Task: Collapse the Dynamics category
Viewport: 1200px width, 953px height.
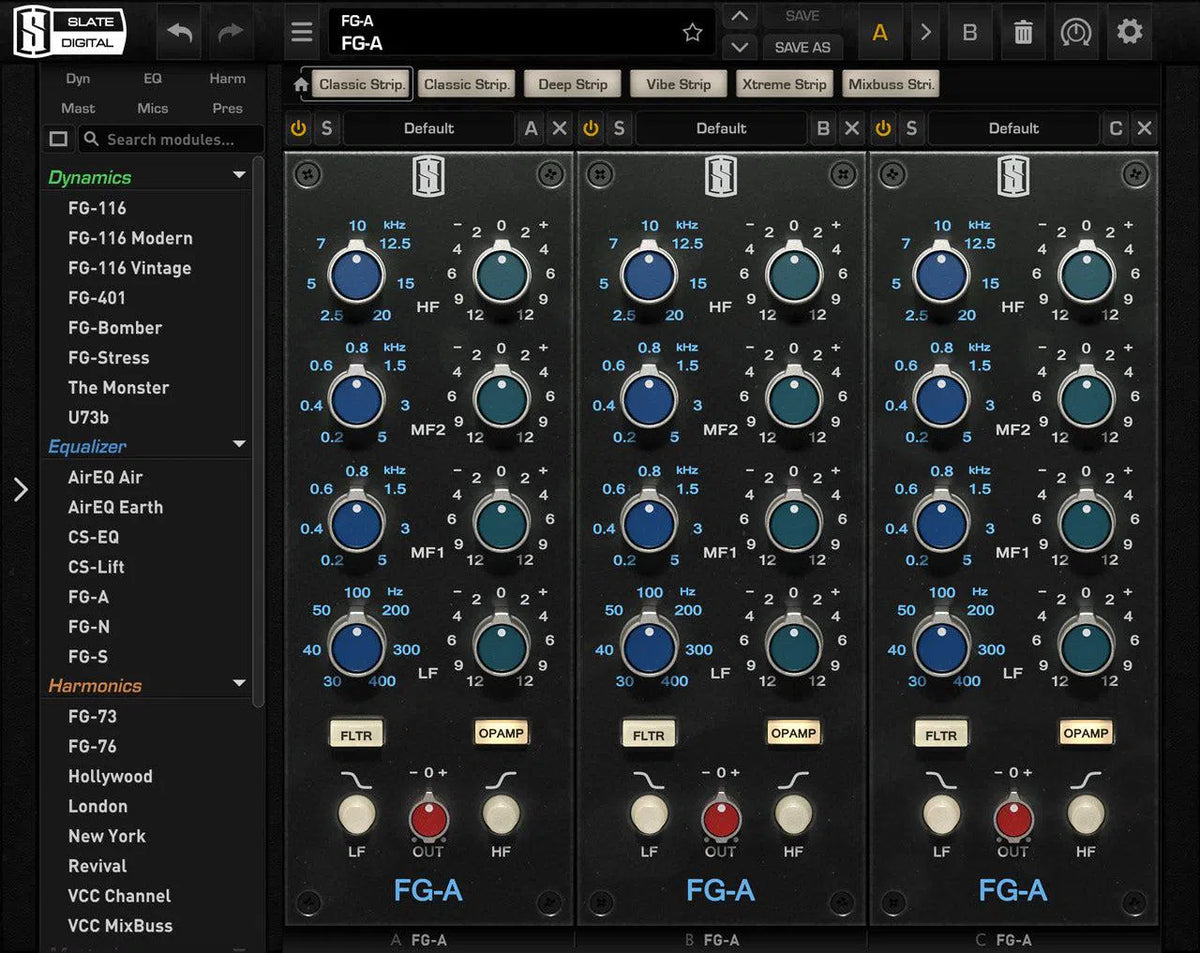Action: click(238, 176)
